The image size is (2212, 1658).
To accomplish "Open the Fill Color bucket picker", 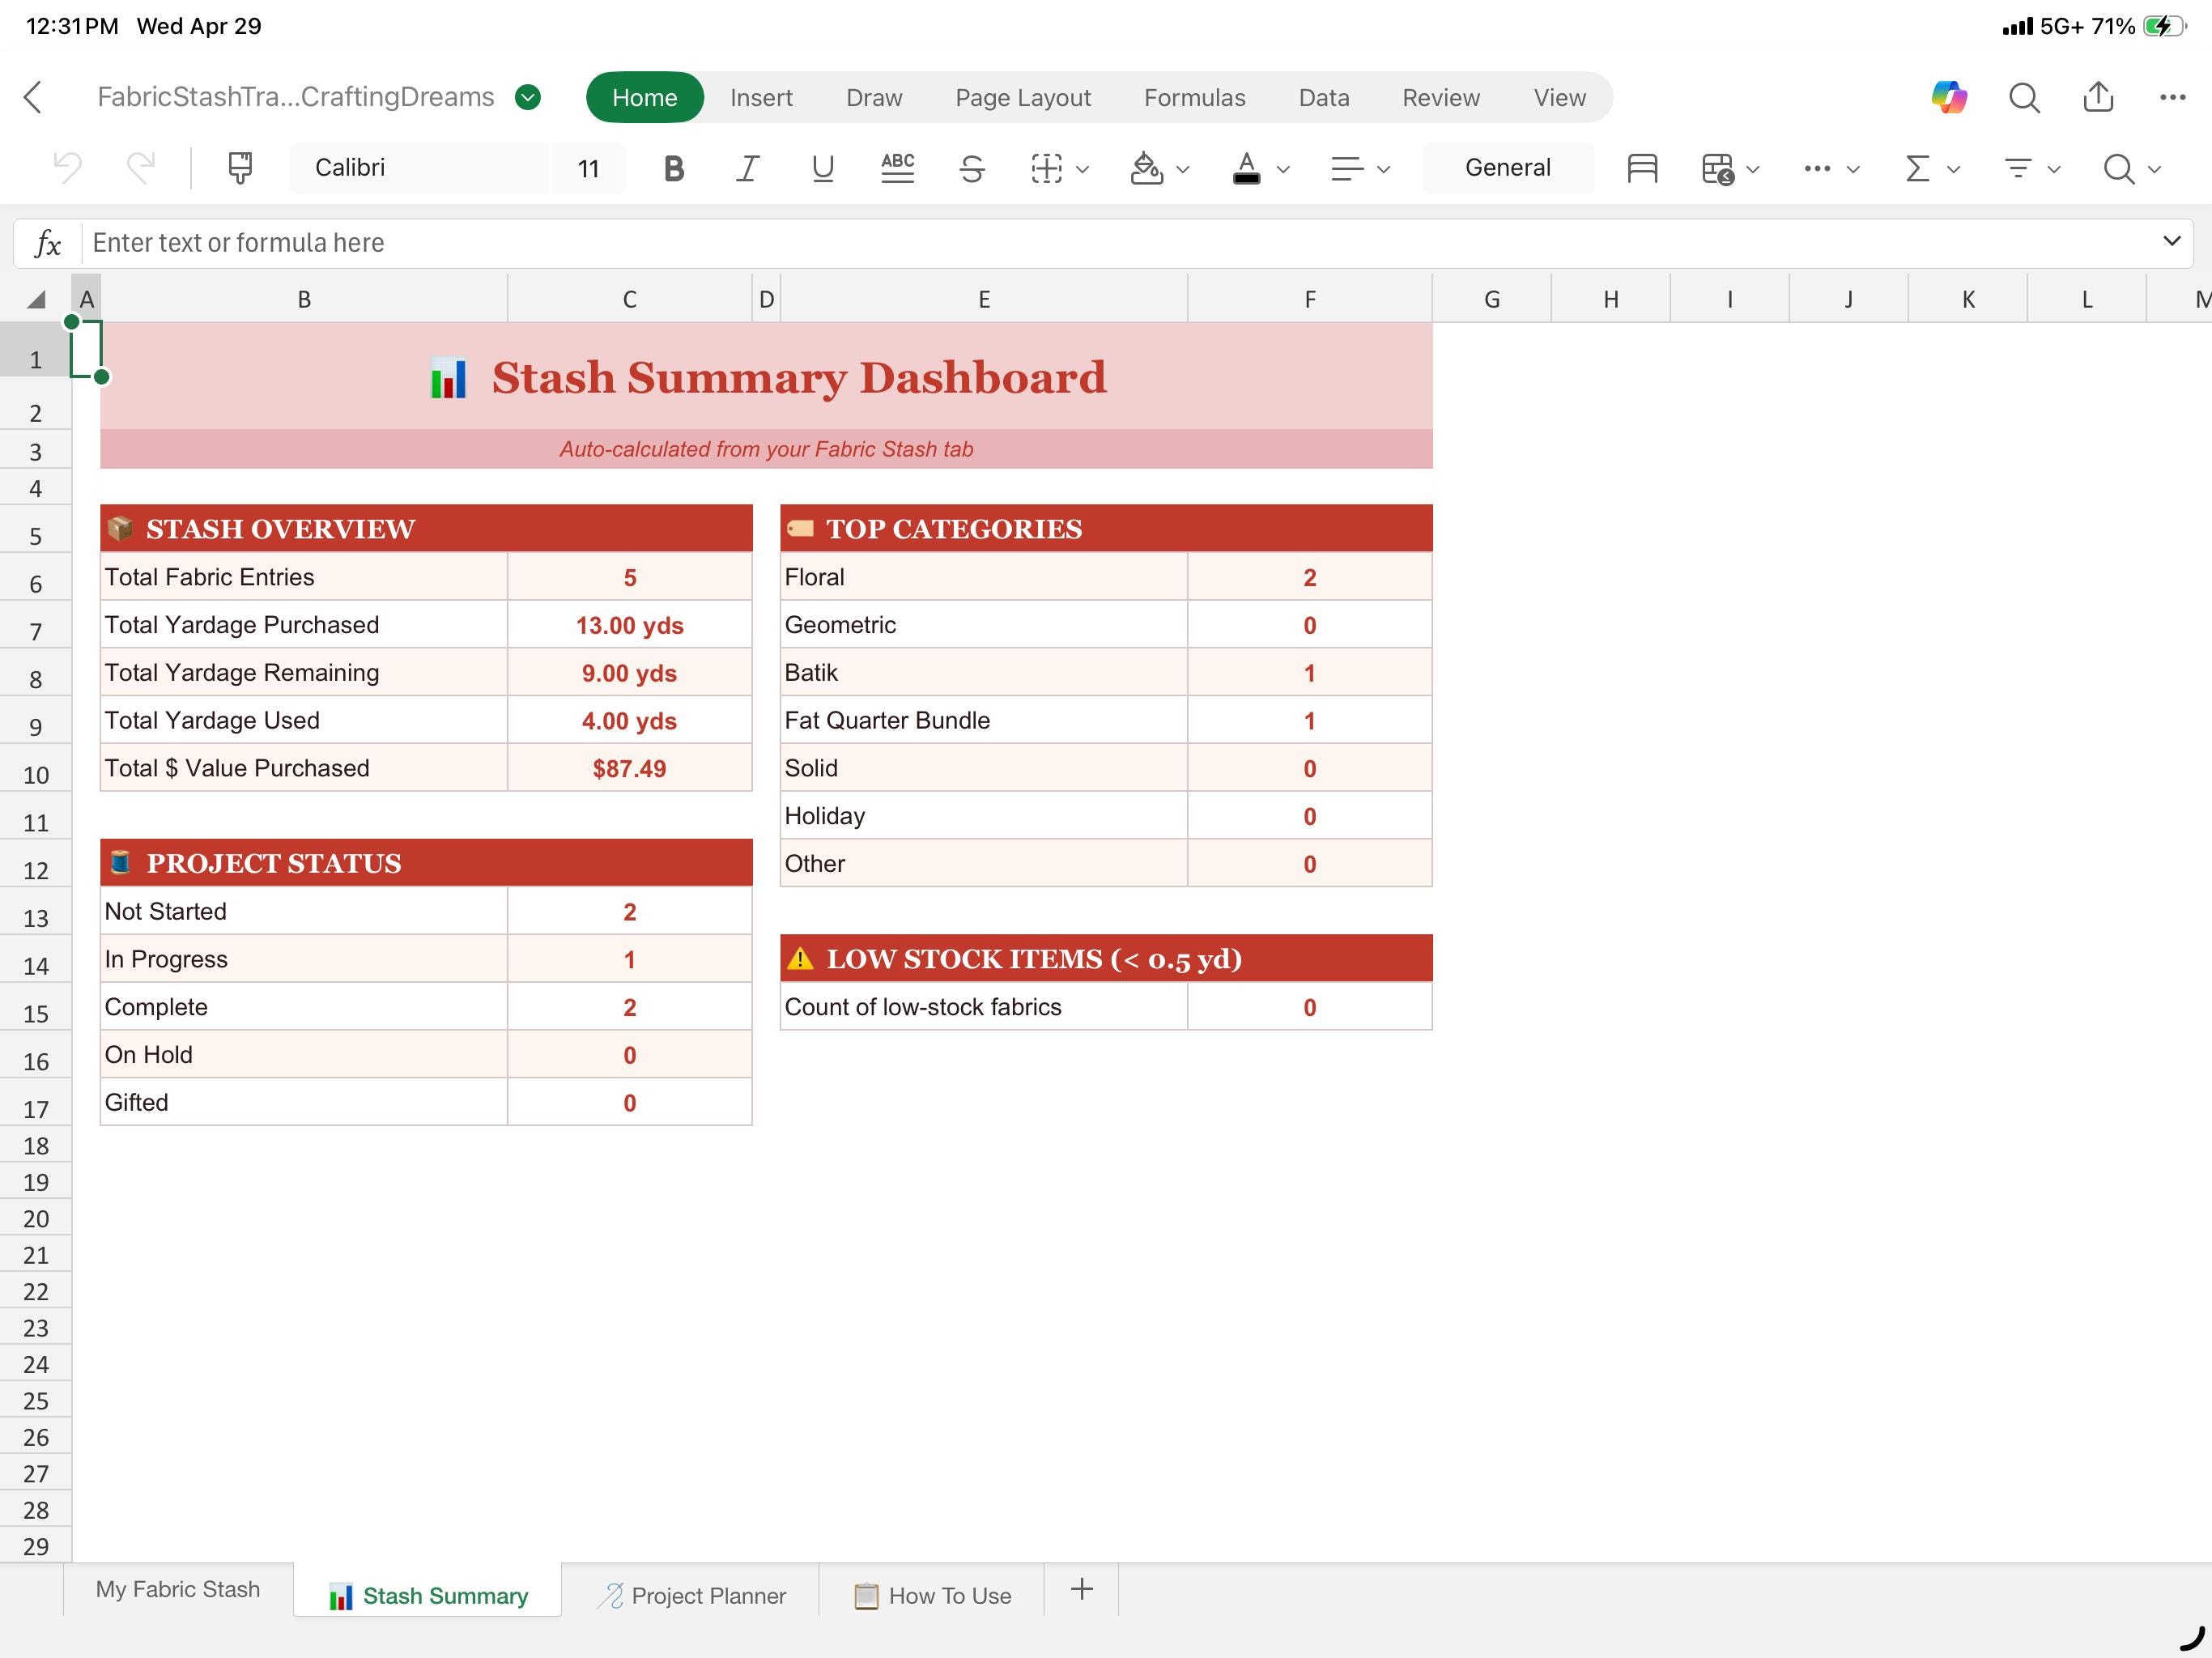I will [x=1146, y=168].
